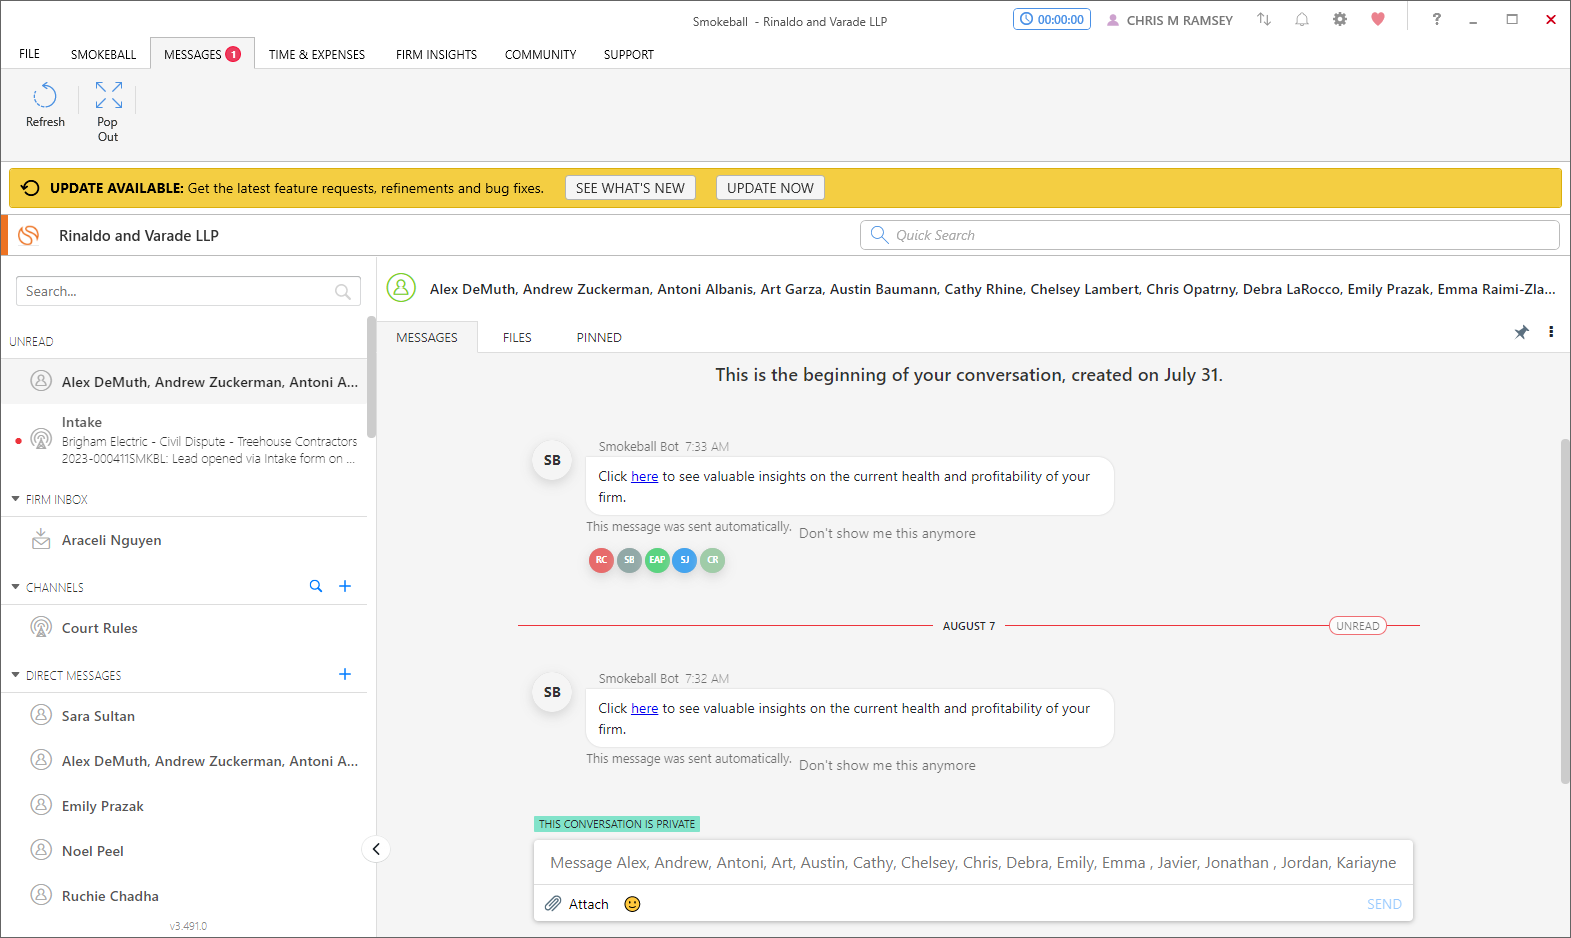Open the Intake unread channel message
Image resolution: width=1571 pixels, height=938 pixels.
pyautogui.click(x=184, y=440)
